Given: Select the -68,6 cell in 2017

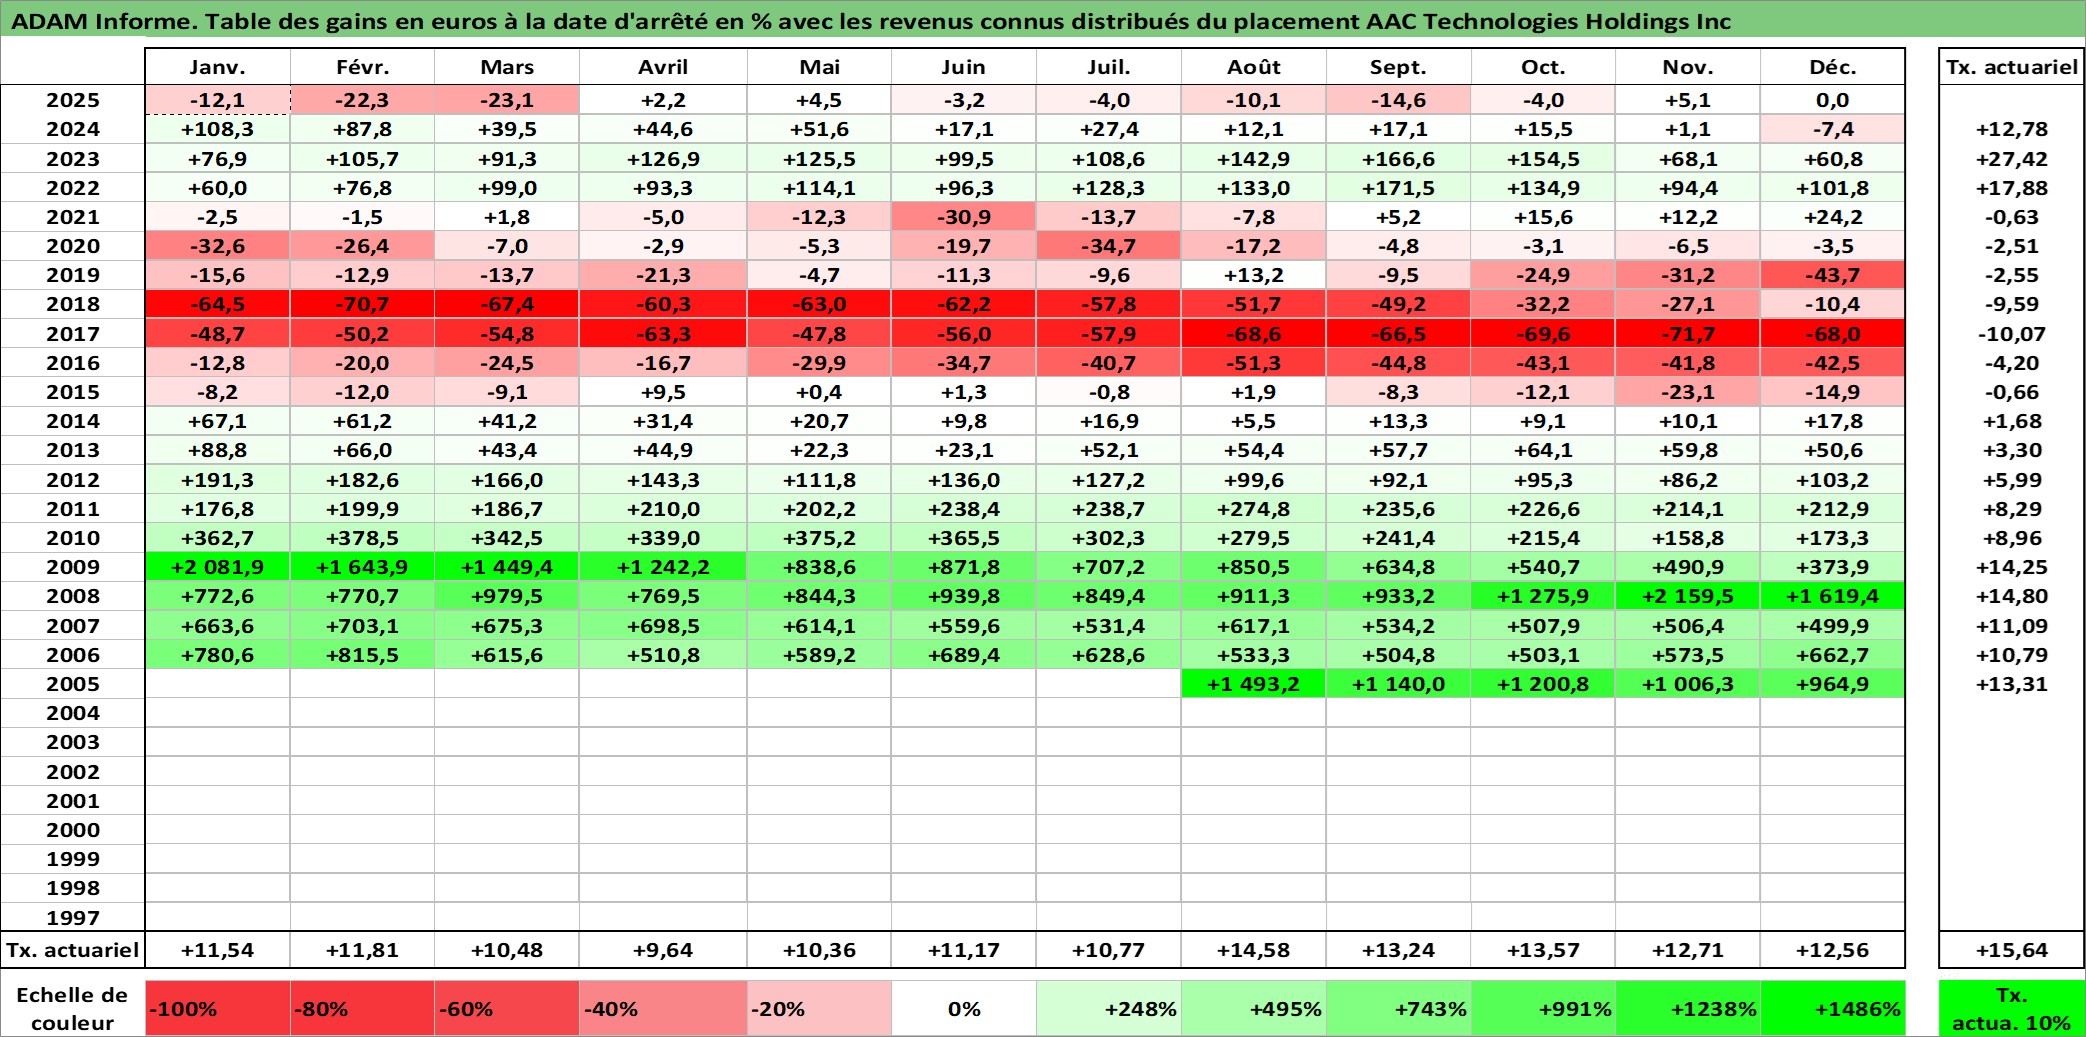Looking at the screenshot, I should click(1253, 334).
